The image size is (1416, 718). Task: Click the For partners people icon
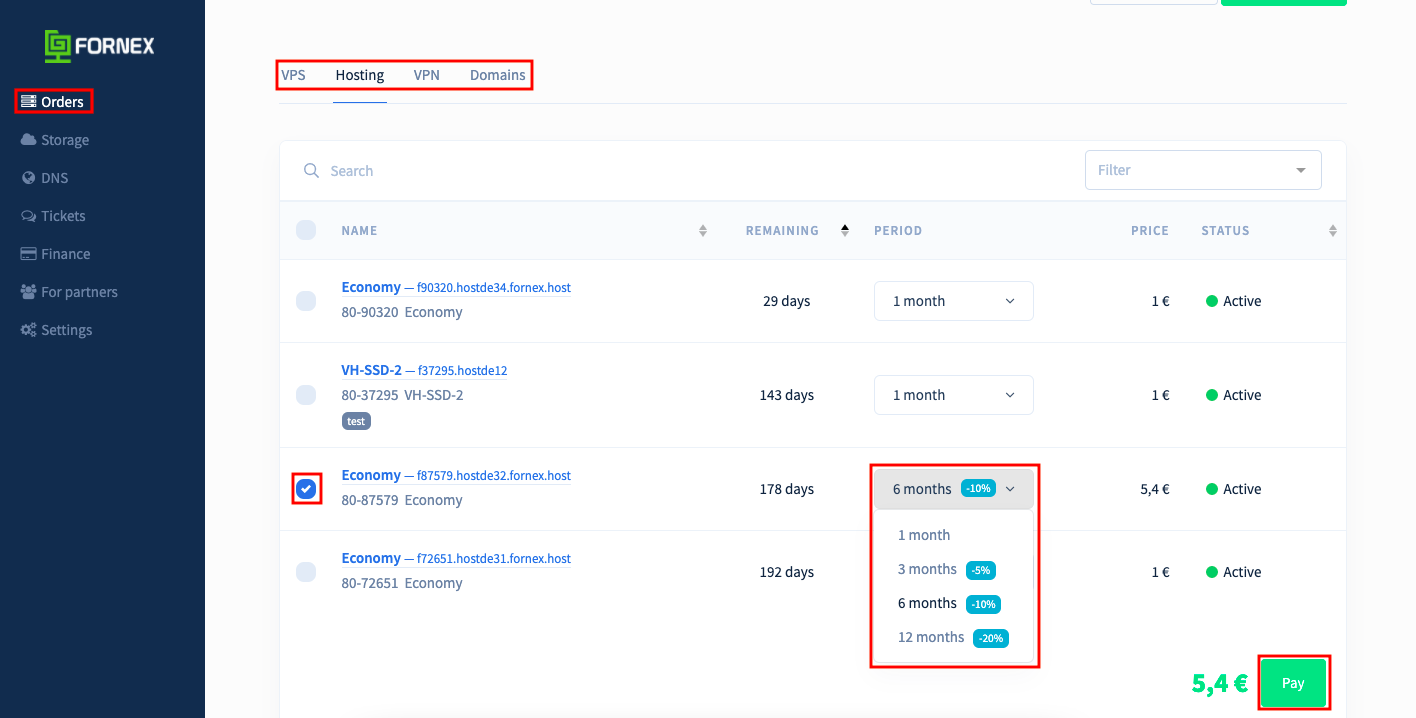pos(28,292)
